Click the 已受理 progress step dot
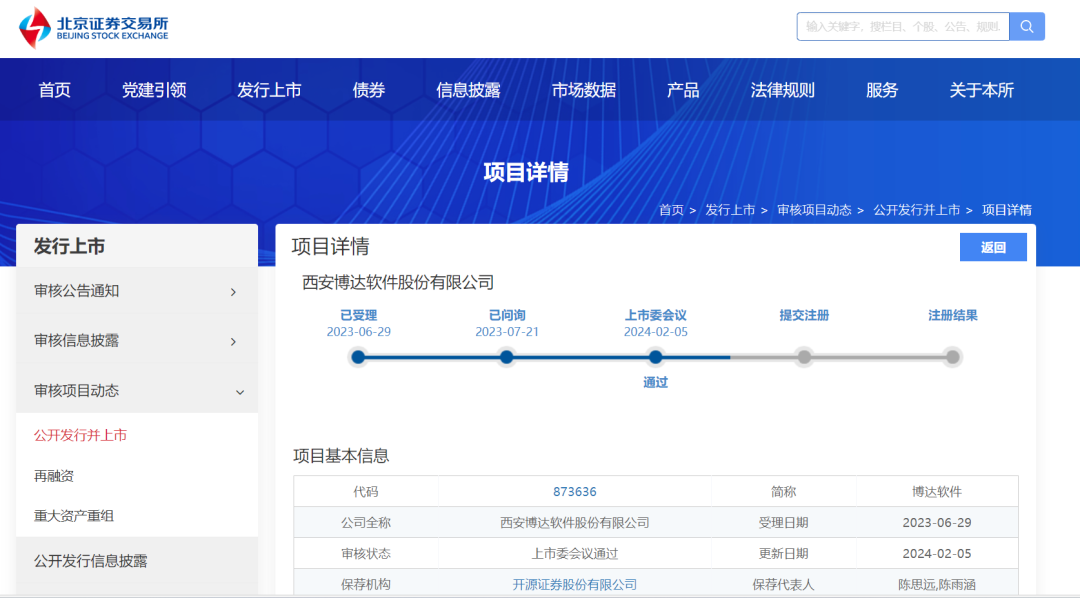The image size is (1080, 598). coord(358,357)
